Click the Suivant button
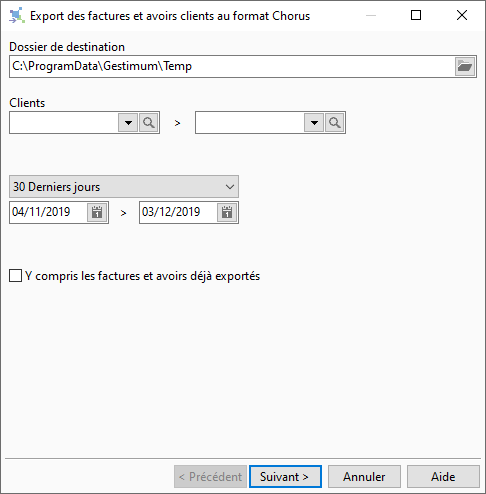 click(x=285, y=477)
